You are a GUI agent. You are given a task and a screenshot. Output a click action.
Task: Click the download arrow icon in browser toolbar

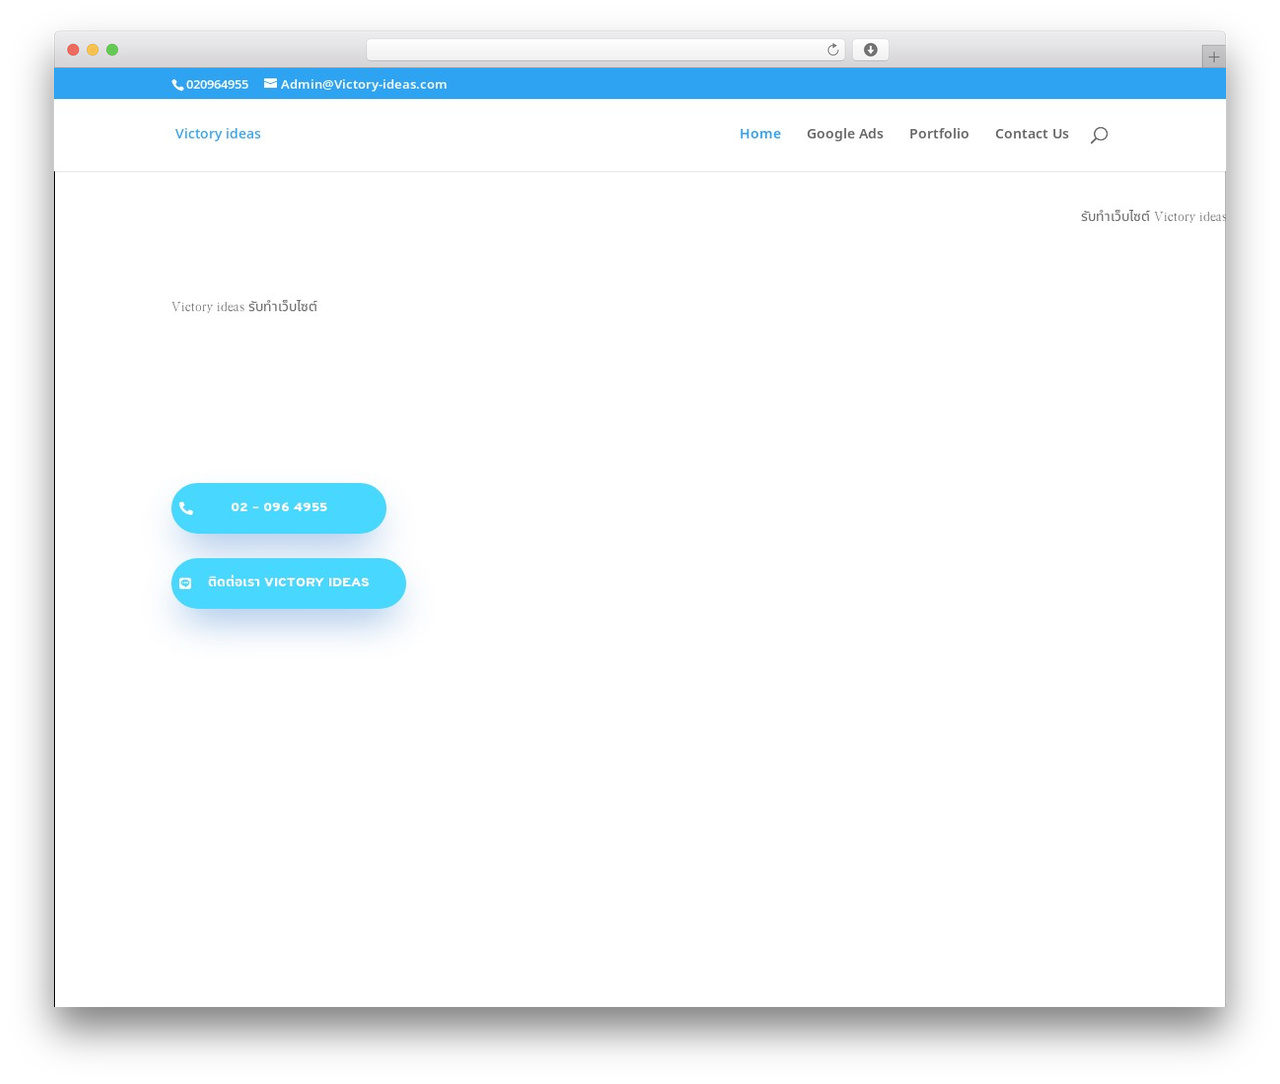[x=870, y=50]
